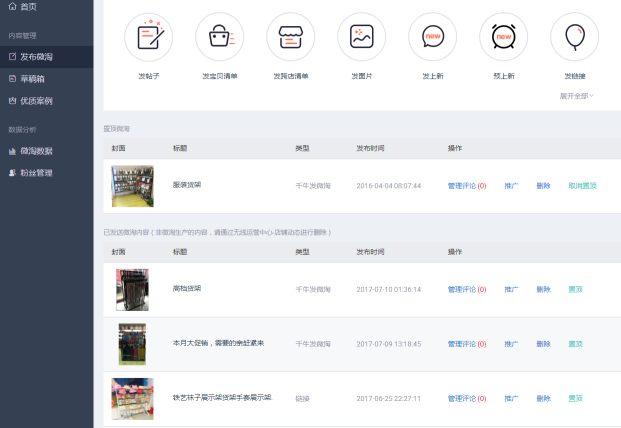Click 删除 for 铁艺袜子展示架 post
Image resolution: width=621 pixels, height=428 pixels.
(x=543, y=398)
